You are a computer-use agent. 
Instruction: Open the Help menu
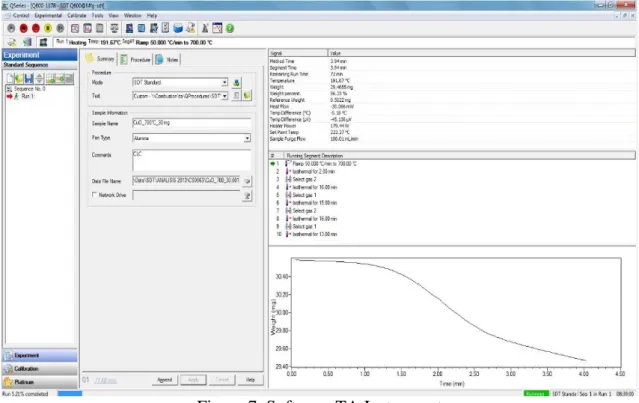(152, 15)
